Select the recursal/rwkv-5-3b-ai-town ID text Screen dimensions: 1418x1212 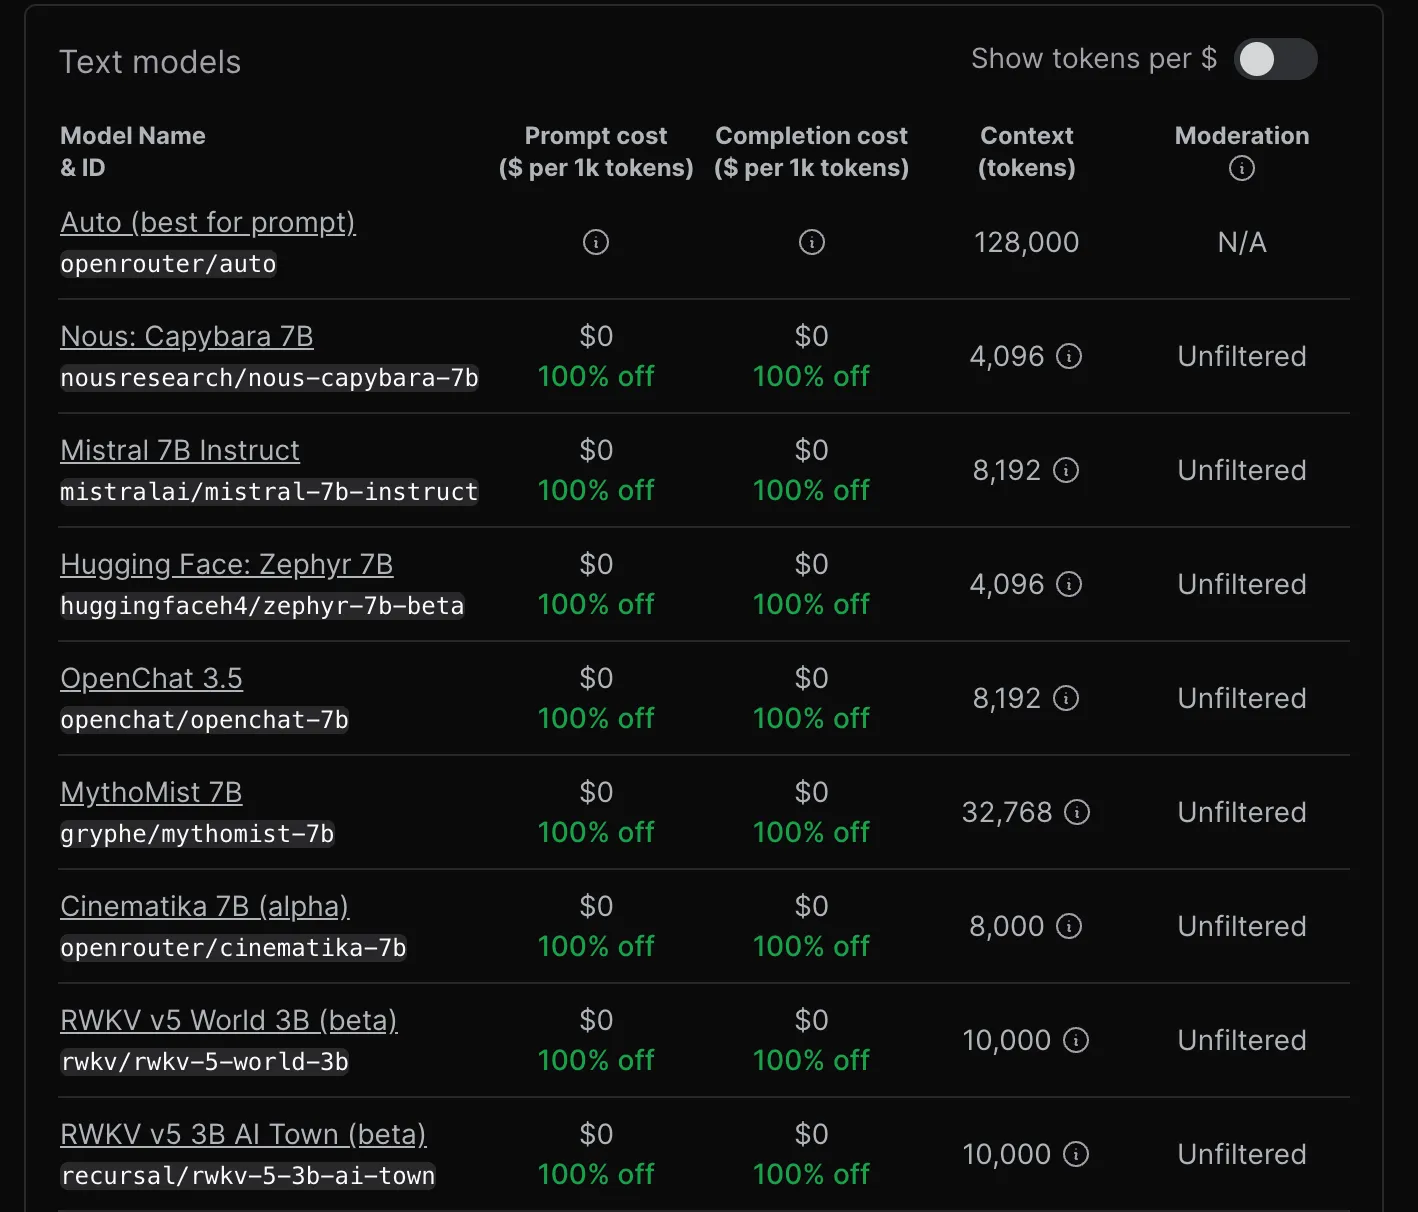(248, 1176)
